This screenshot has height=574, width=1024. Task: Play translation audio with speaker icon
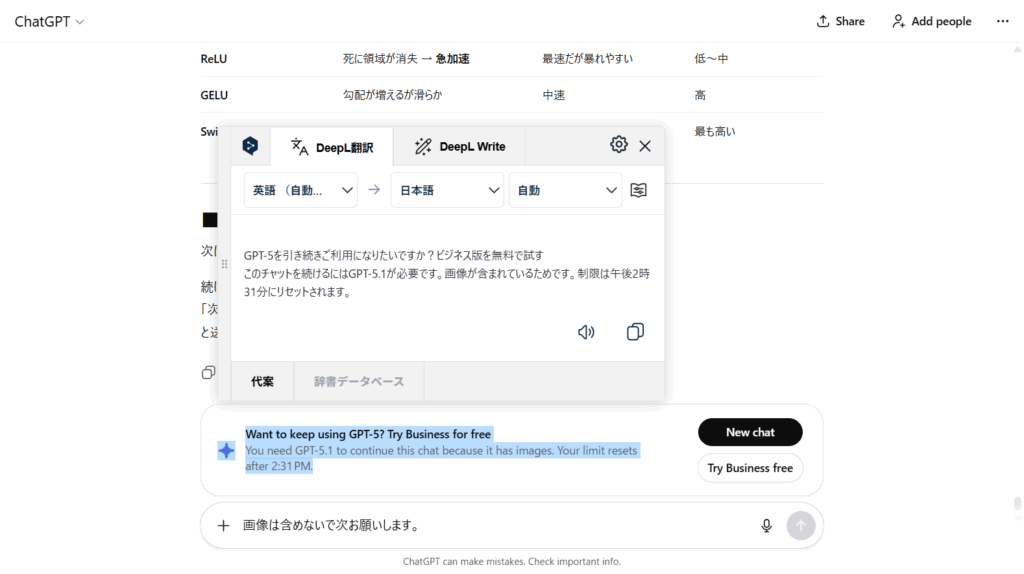click(586, 332)
